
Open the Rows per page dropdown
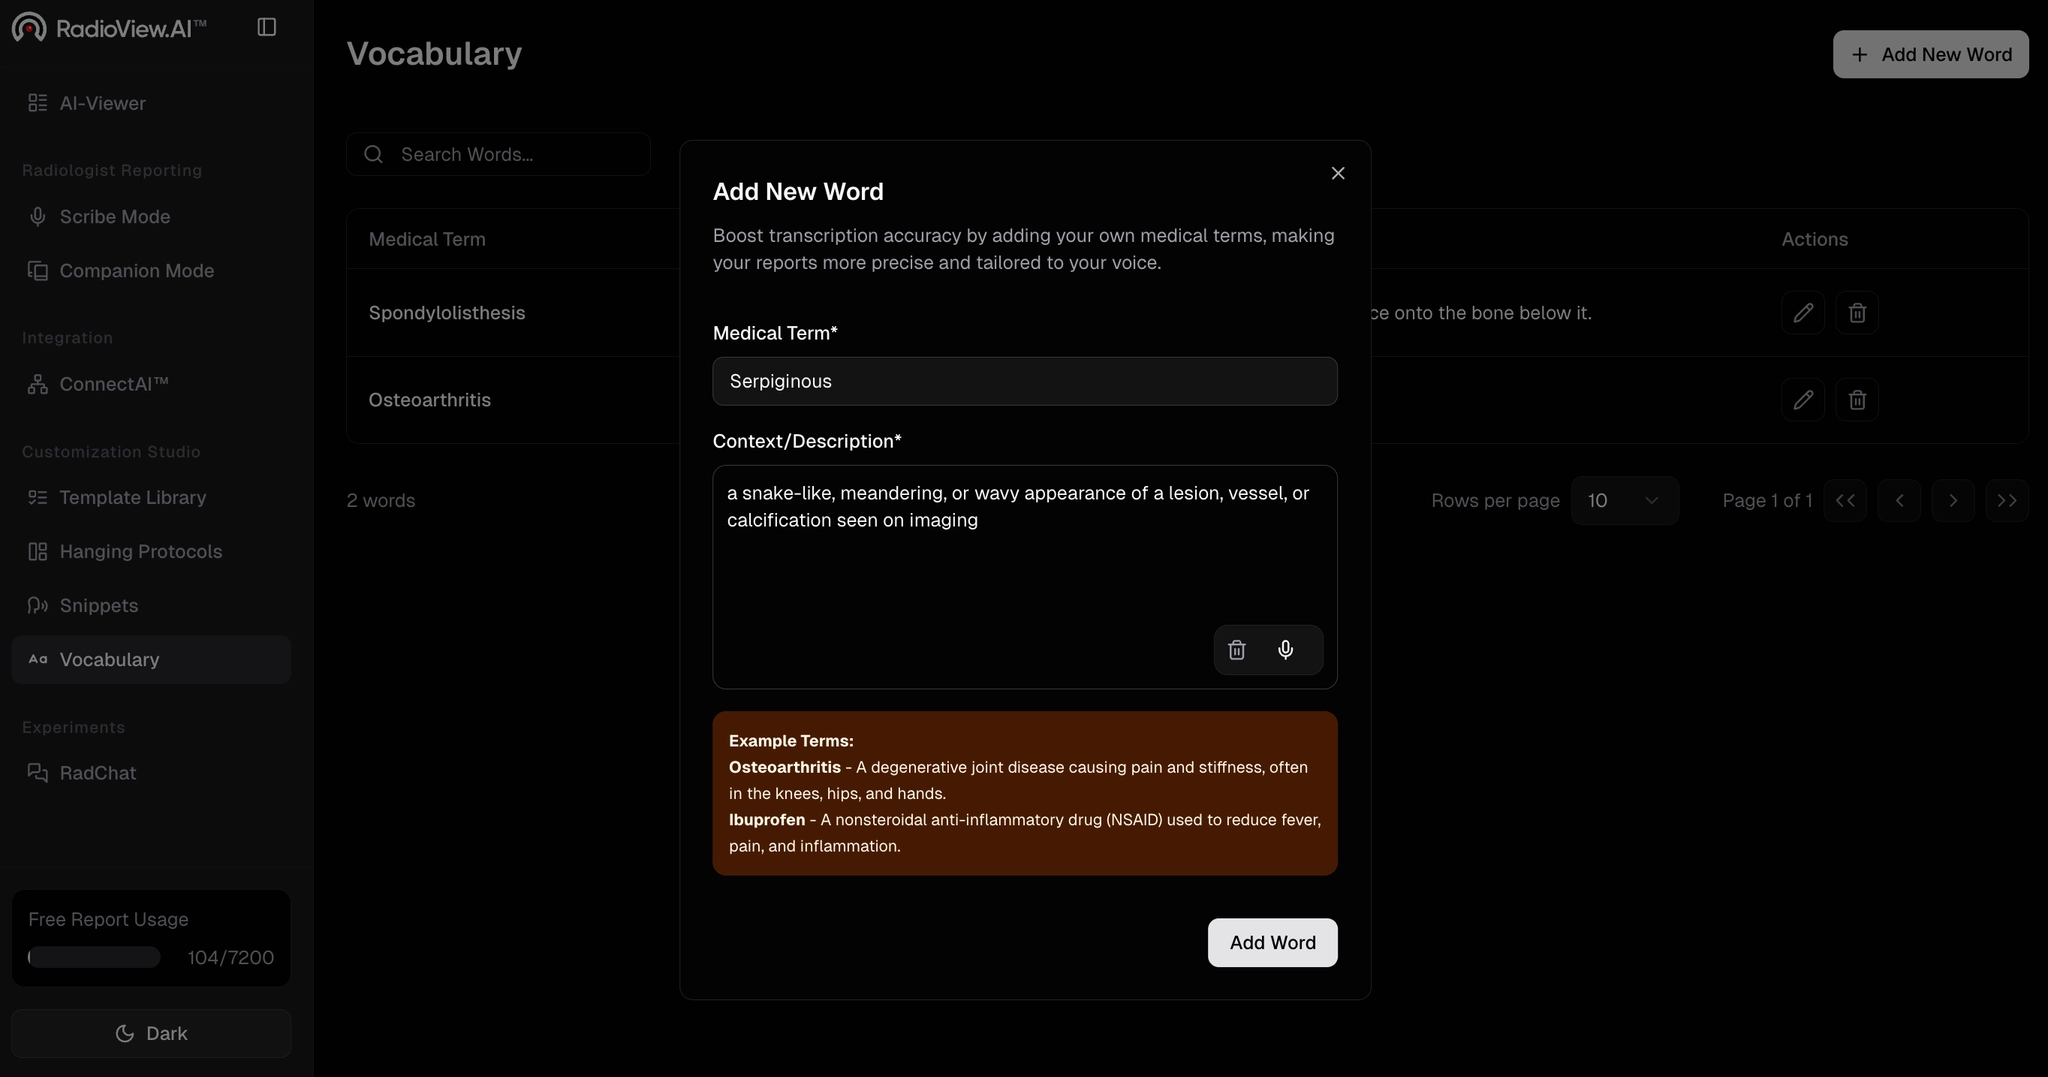pyautogui.click(x=1624, y=500)
